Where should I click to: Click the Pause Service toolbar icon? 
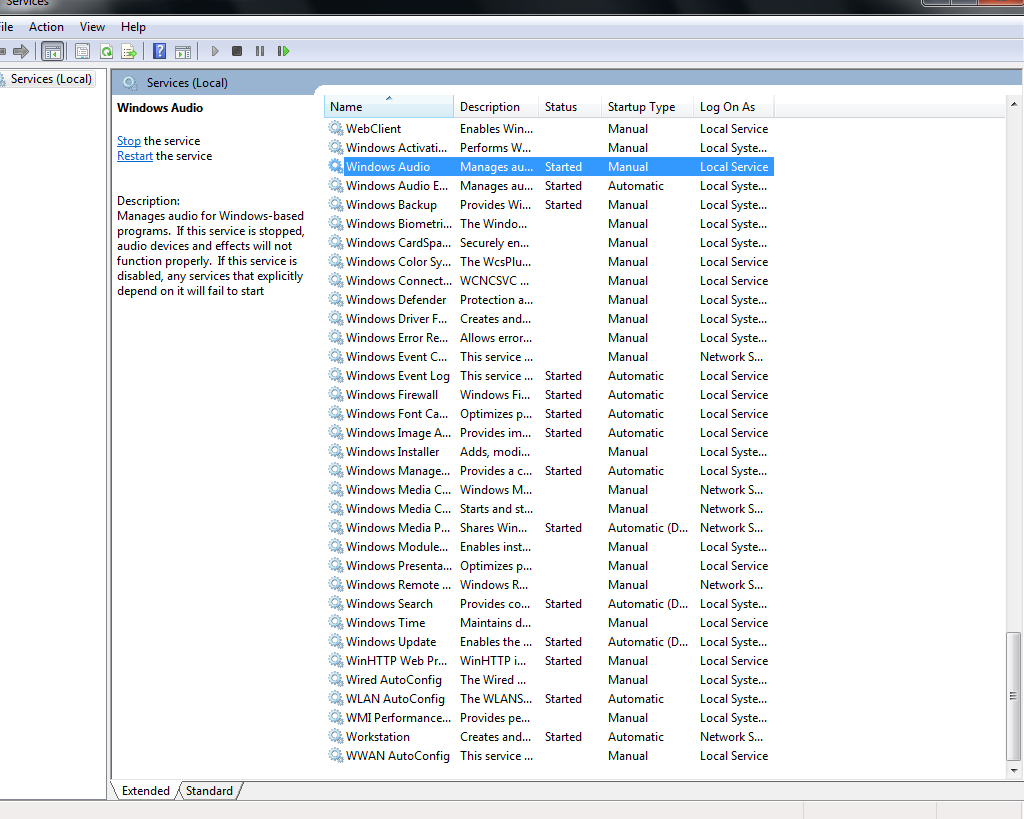point(260,51)
